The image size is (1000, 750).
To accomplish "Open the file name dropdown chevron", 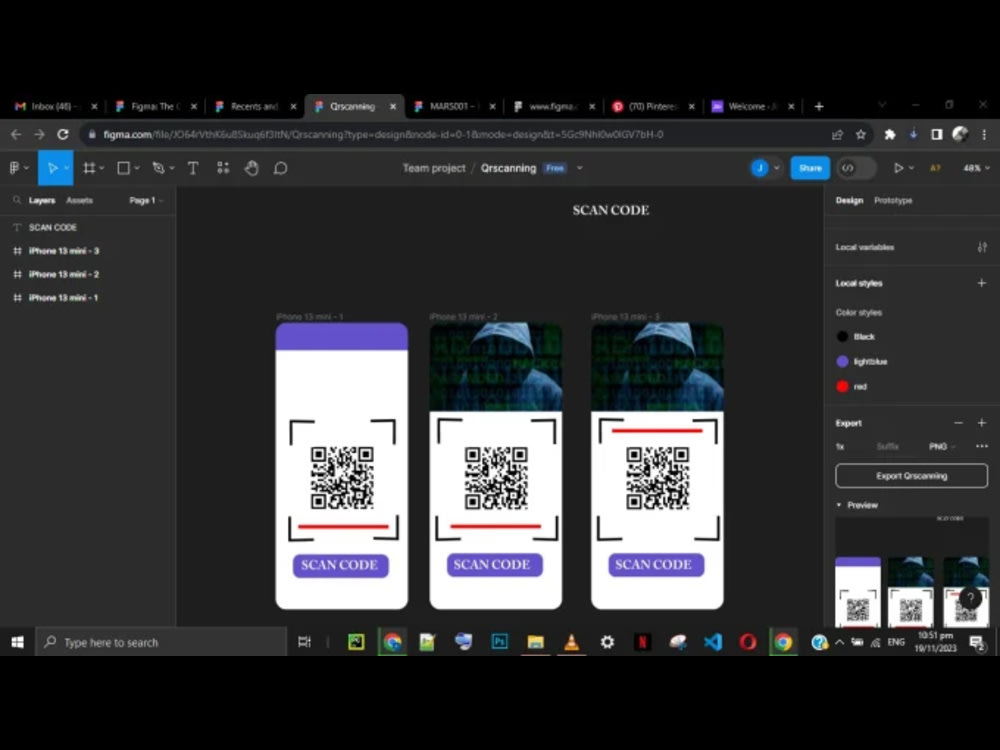I will click(580, 168).
